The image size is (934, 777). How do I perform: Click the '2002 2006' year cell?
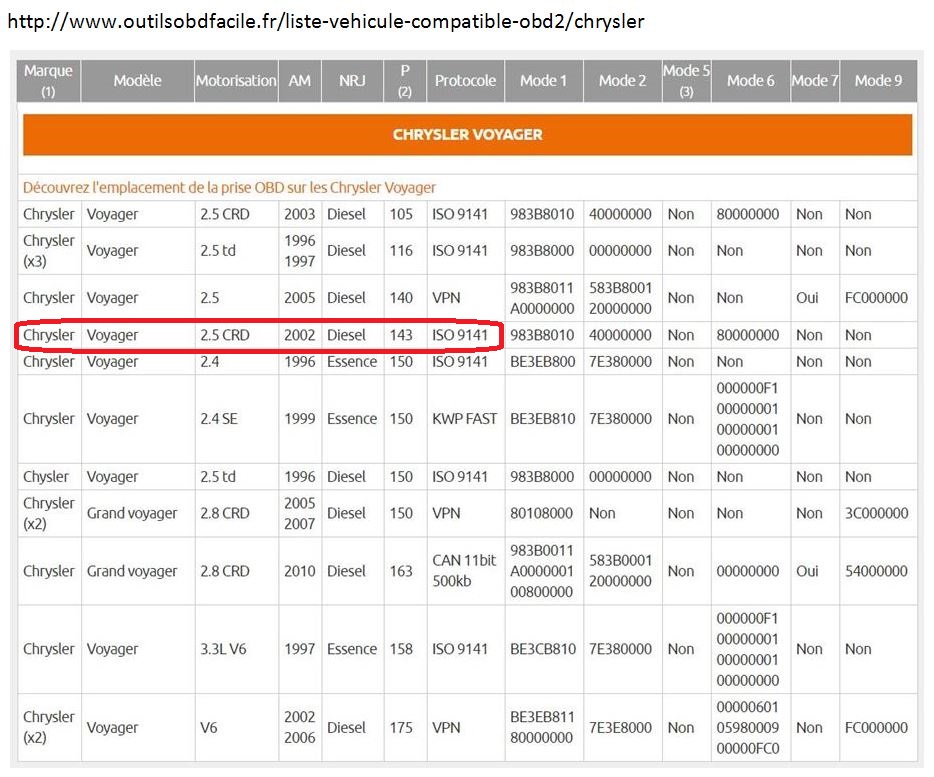click(300, 728)
